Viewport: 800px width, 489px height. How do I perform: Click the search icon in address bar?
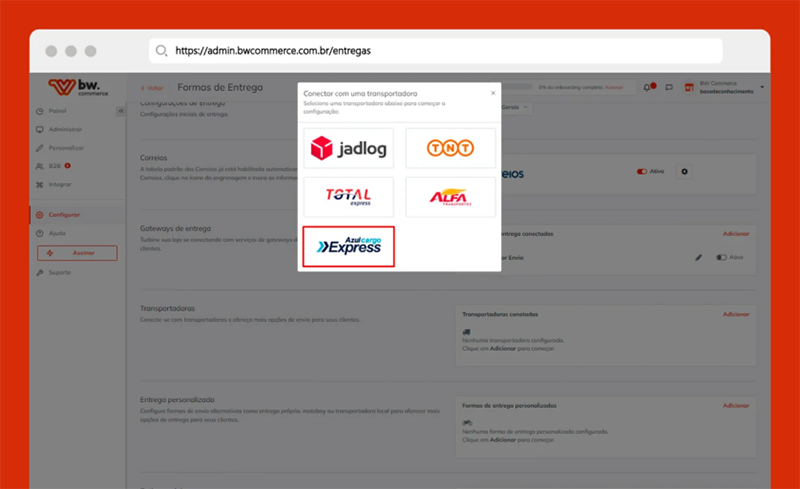coord(161,51)
